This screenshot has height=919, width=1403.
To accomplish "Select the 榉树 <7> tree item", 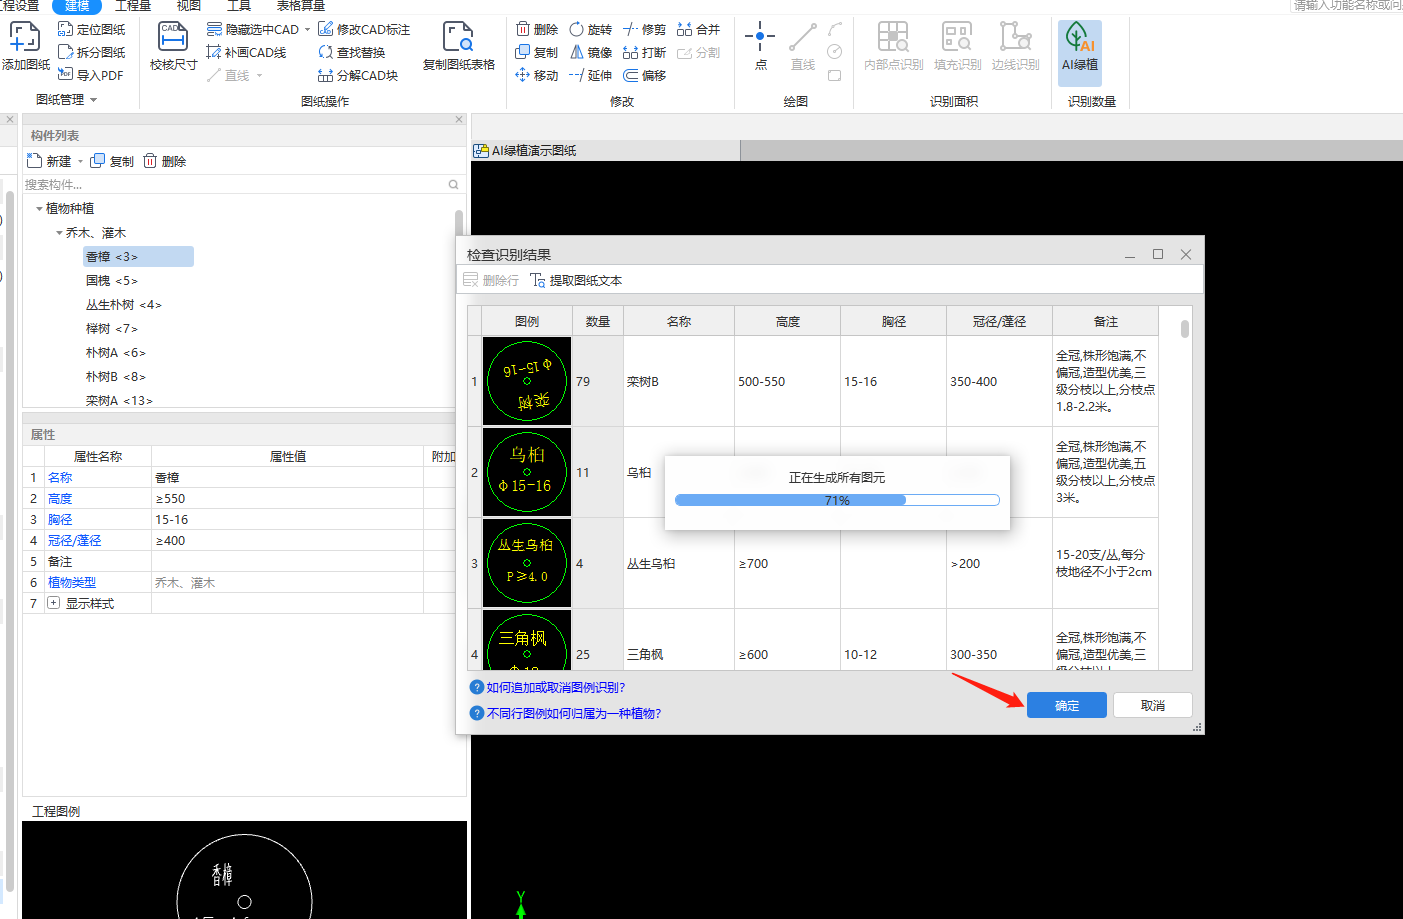I will click(x=112, y=329).
